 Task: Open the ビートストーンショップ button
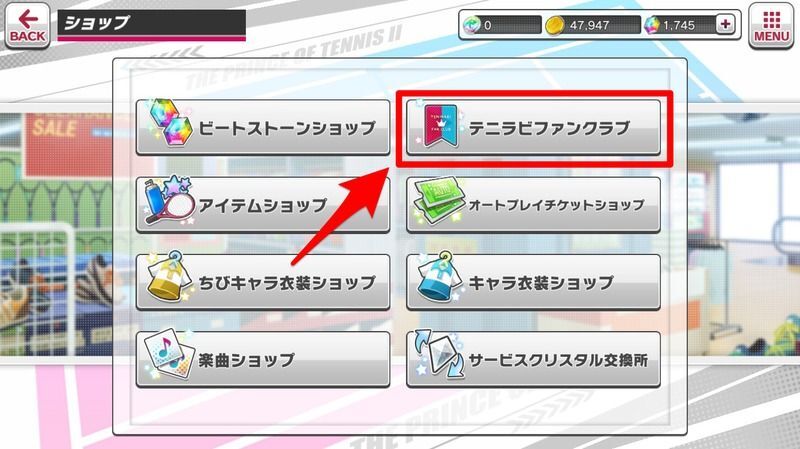[263, 128]
